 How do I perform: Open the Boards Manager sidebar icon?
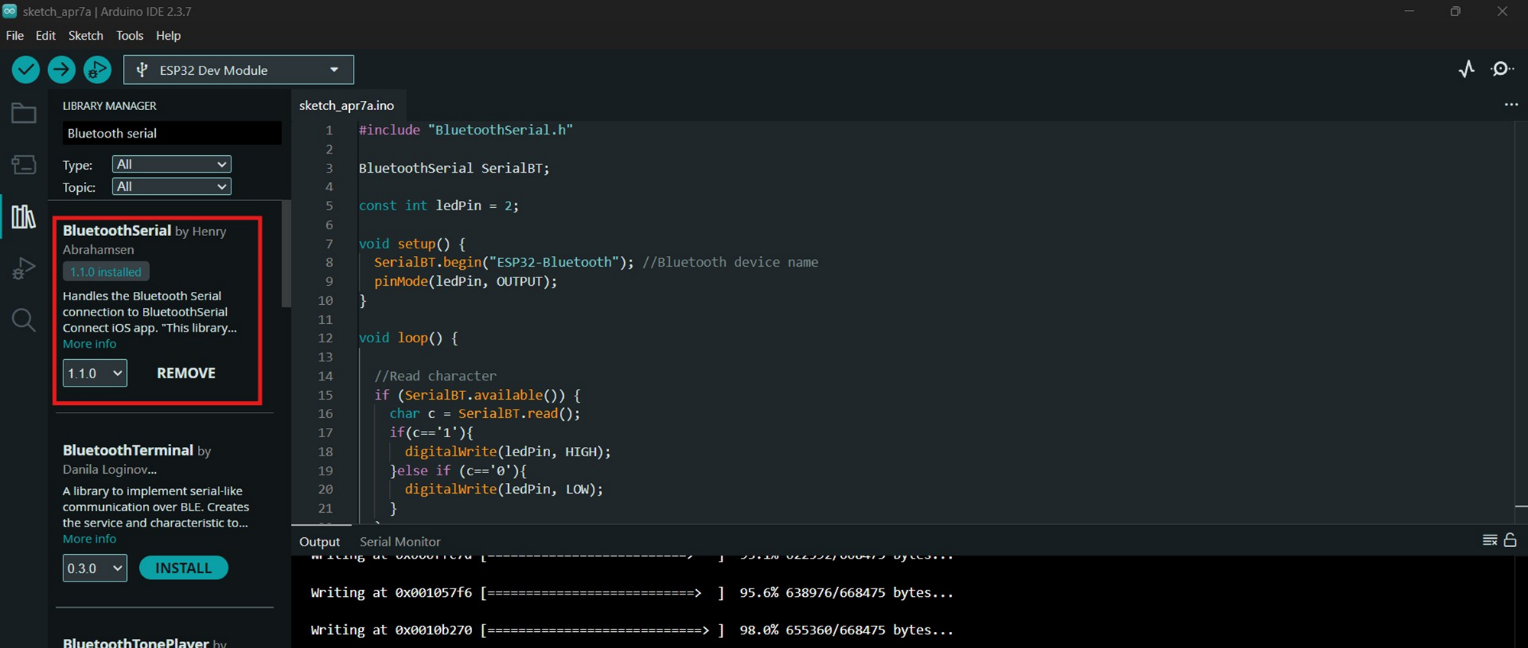[x=23, y=165]
